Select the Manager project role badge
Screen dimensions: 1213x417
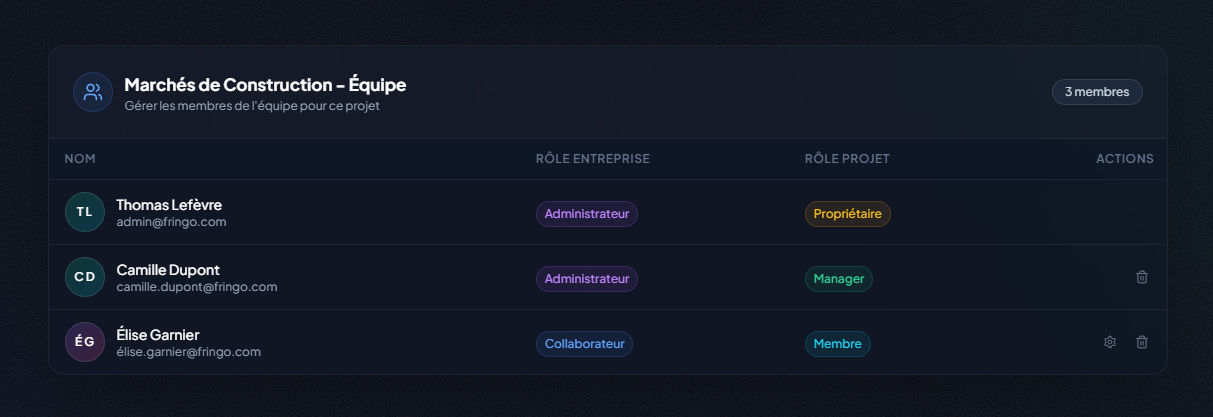click(838, 279)
